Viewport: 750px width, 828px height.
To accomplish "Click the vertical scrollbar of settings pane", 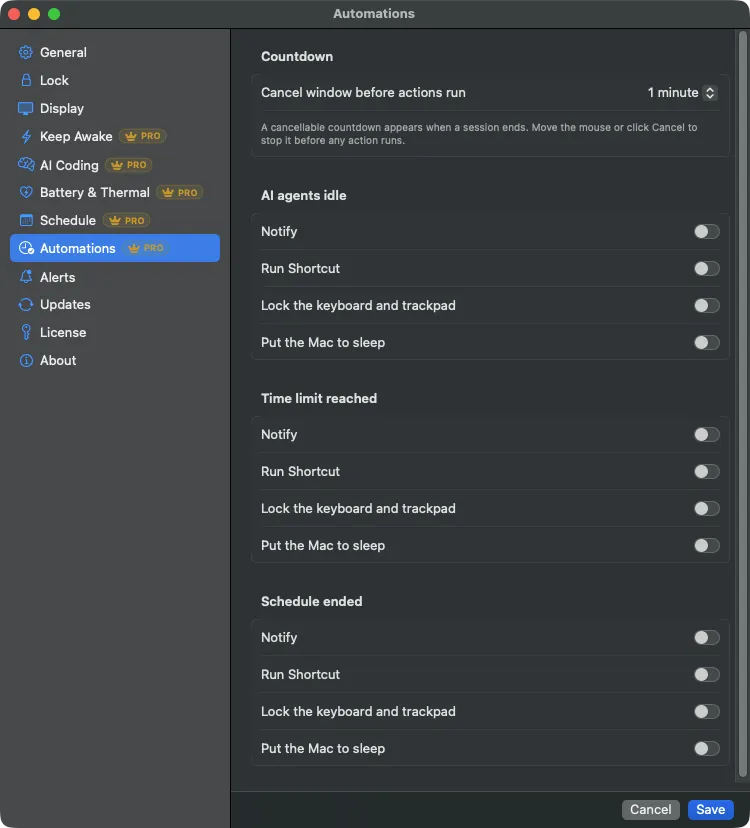I will [743, 404].
